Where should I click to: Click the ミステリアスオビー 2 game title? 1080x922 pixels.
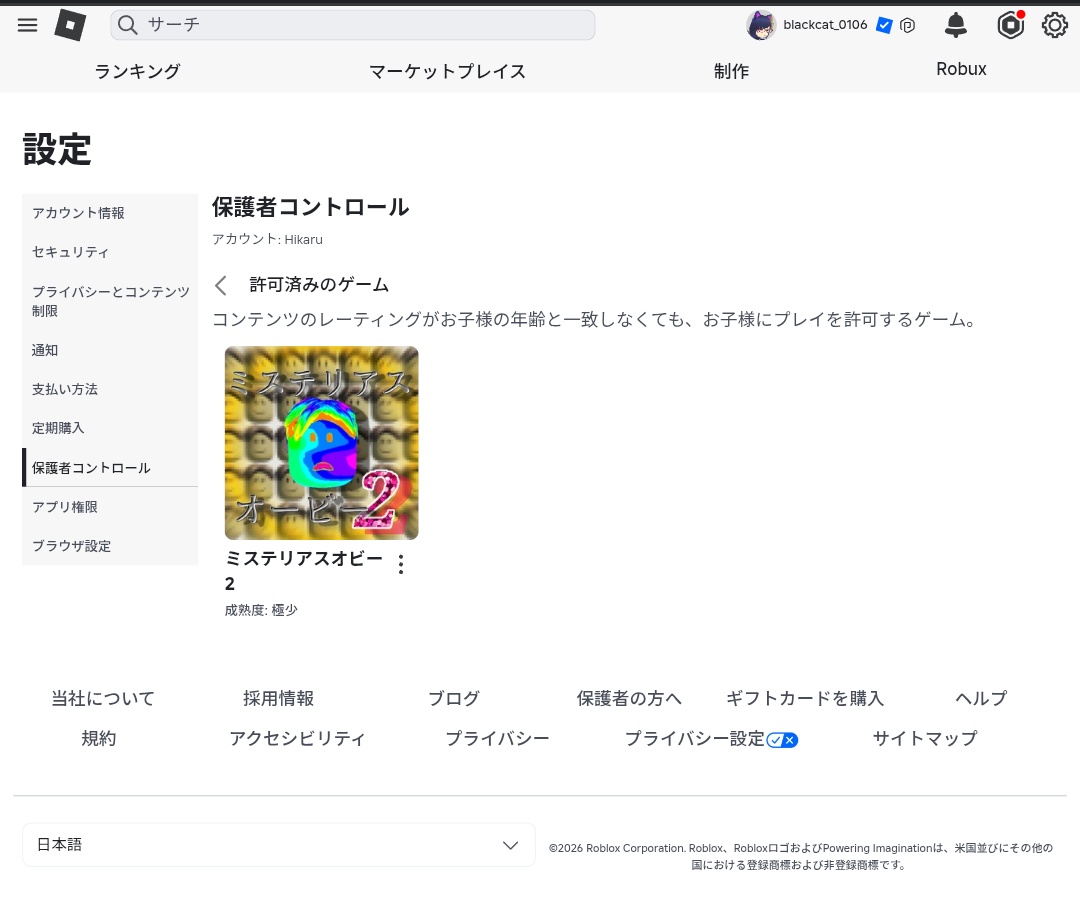303,571
